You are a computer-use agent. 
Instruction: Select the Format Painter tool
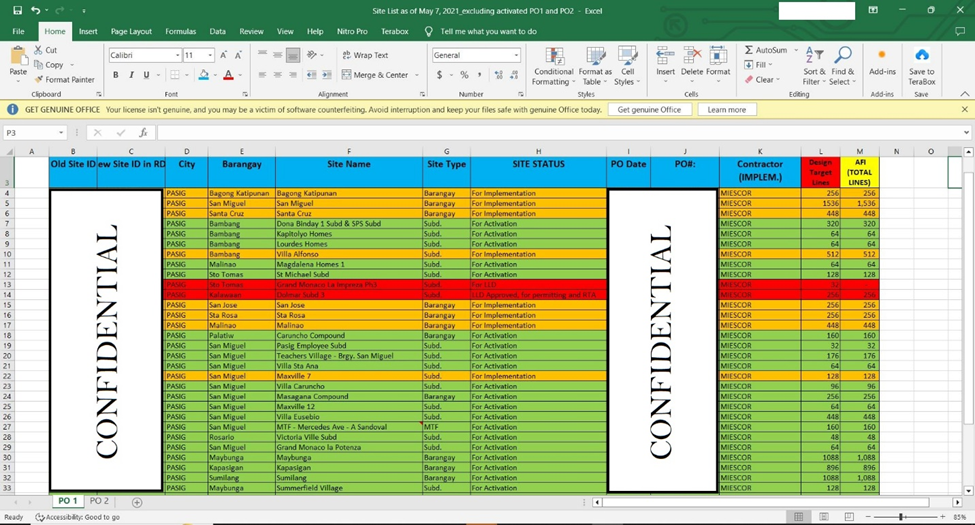65,80
